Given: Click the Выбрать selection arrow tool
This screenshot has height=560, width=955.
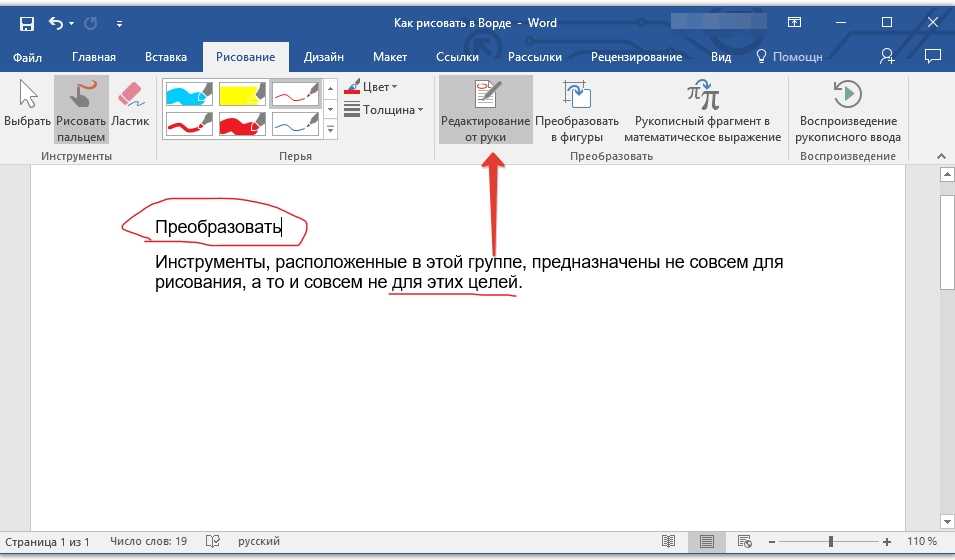Looking at the screenshot, I should 27,106.
